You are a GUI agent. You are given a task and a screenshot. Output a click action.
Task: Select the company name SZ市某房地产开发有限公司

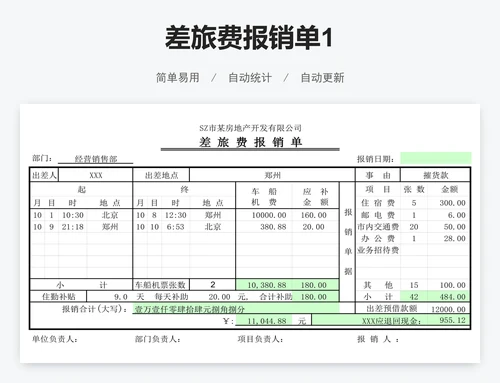click(250, 128)
